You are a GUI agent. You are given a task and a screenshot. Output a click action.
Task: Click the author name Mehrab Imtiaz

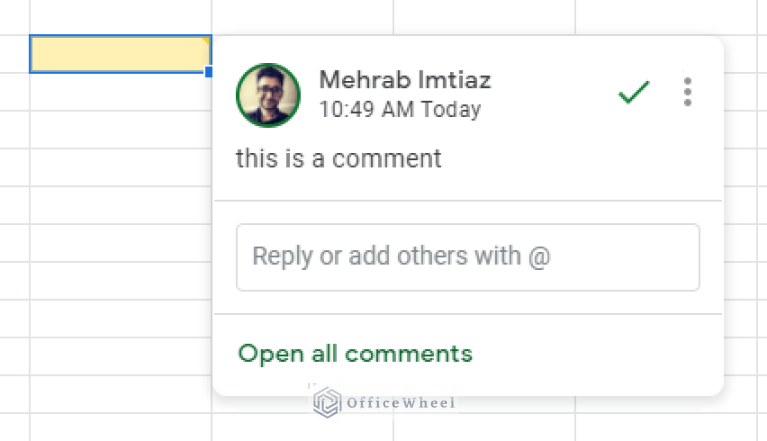pyautogui.click(x=405, y=80)
